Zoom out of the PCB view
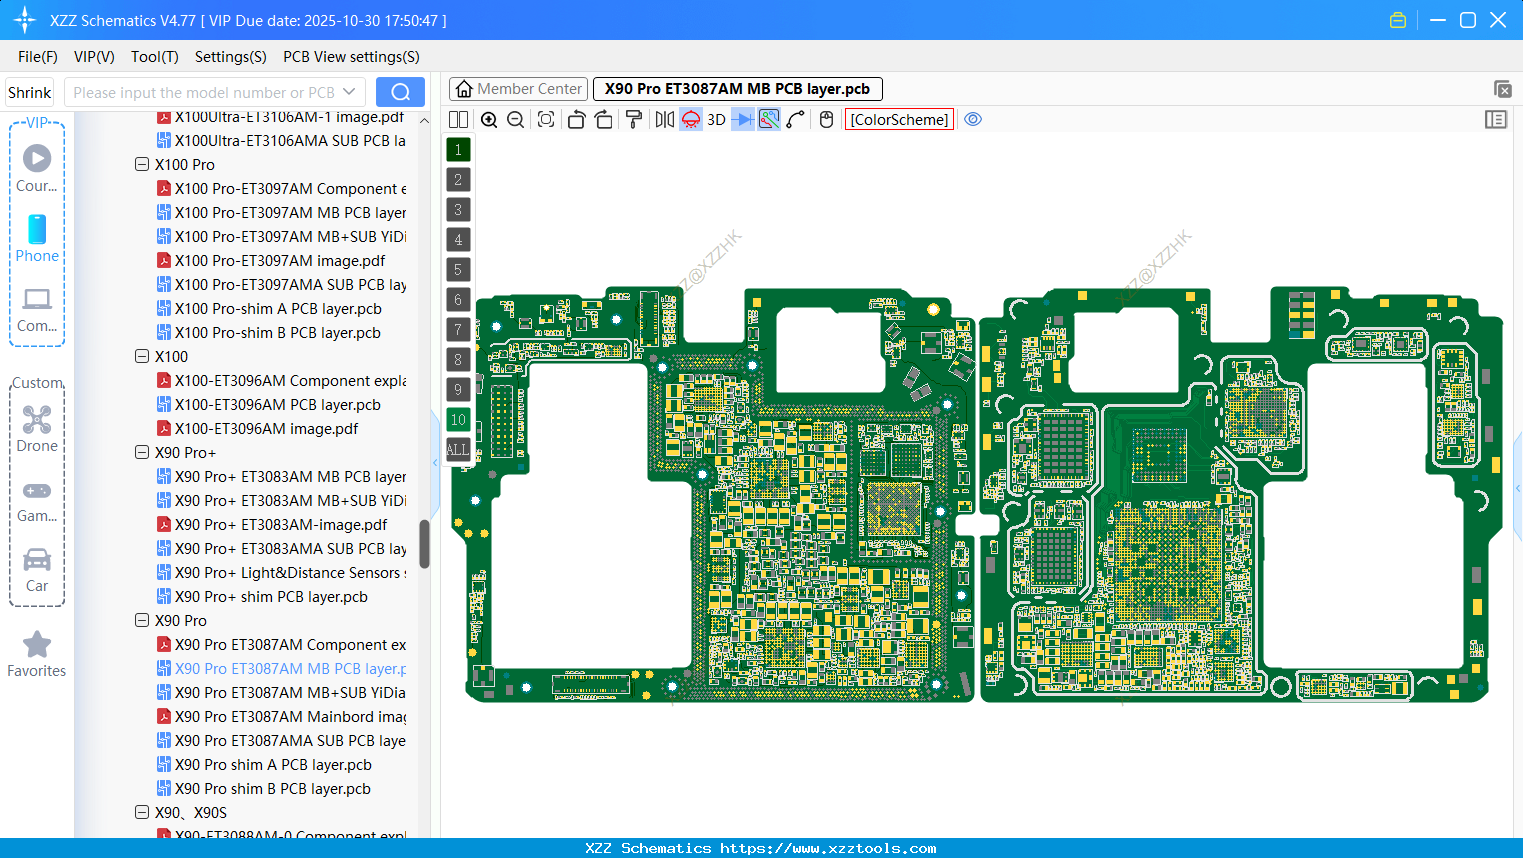Image resolution: width=1523 pixels, height=858 pixels. pos(514,119)
